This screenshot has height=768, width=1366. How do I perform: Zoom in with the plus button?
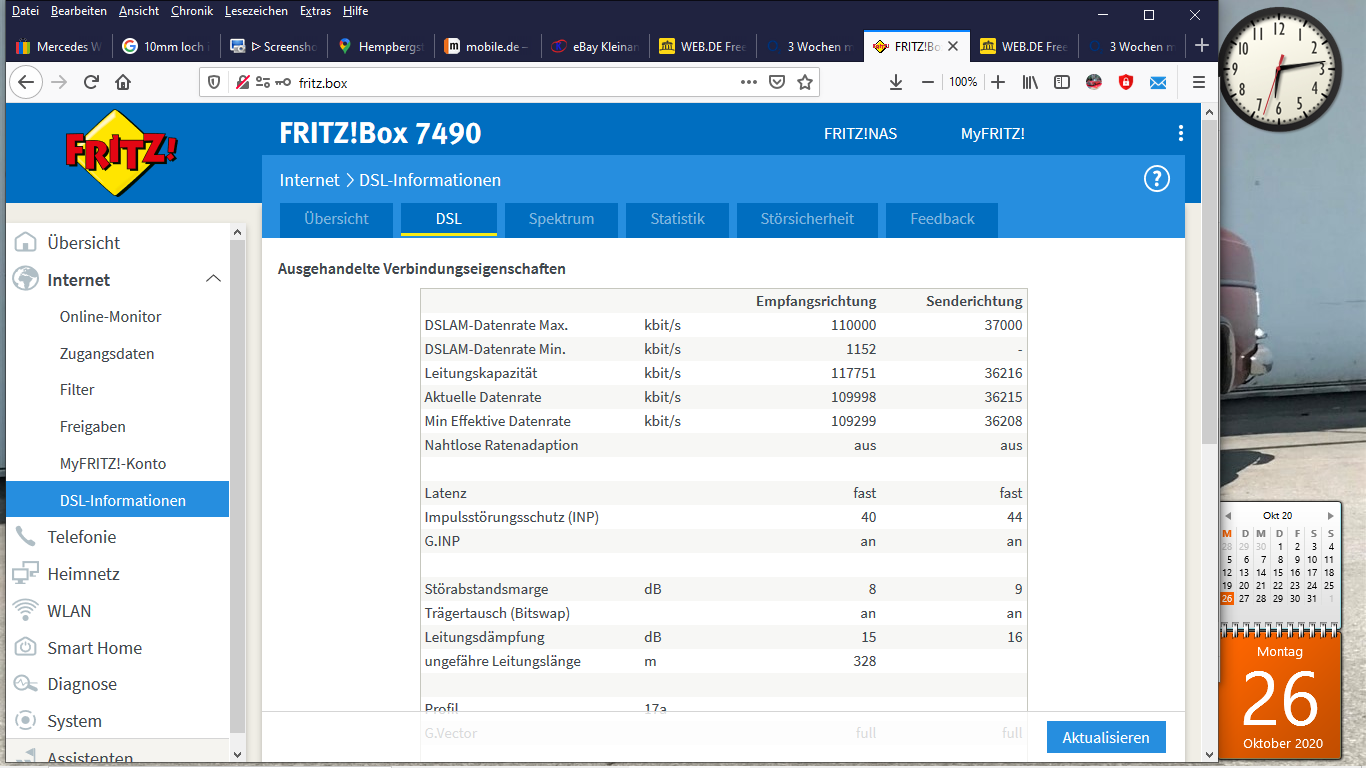(998, 82)
